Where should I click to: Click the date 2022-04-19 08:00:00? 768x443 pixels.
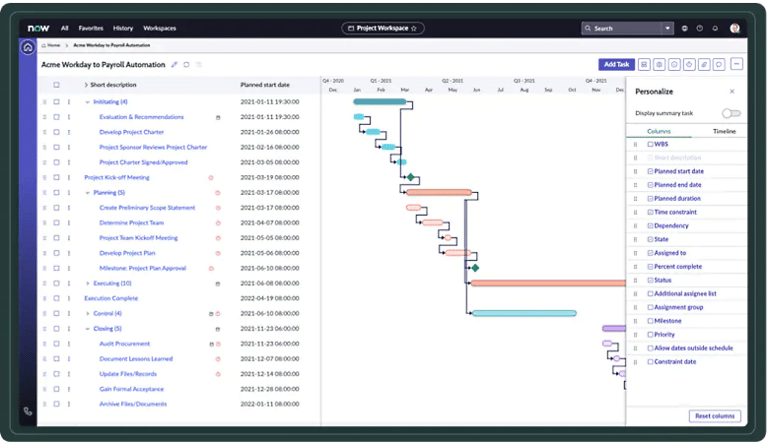pyautogui.click(x=270, y=298)
